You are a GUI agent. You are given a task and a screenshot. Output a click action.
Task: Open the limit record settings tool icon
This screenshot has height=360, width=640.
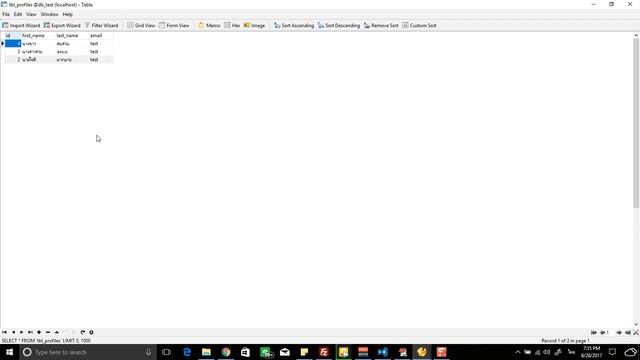point(636,333)
